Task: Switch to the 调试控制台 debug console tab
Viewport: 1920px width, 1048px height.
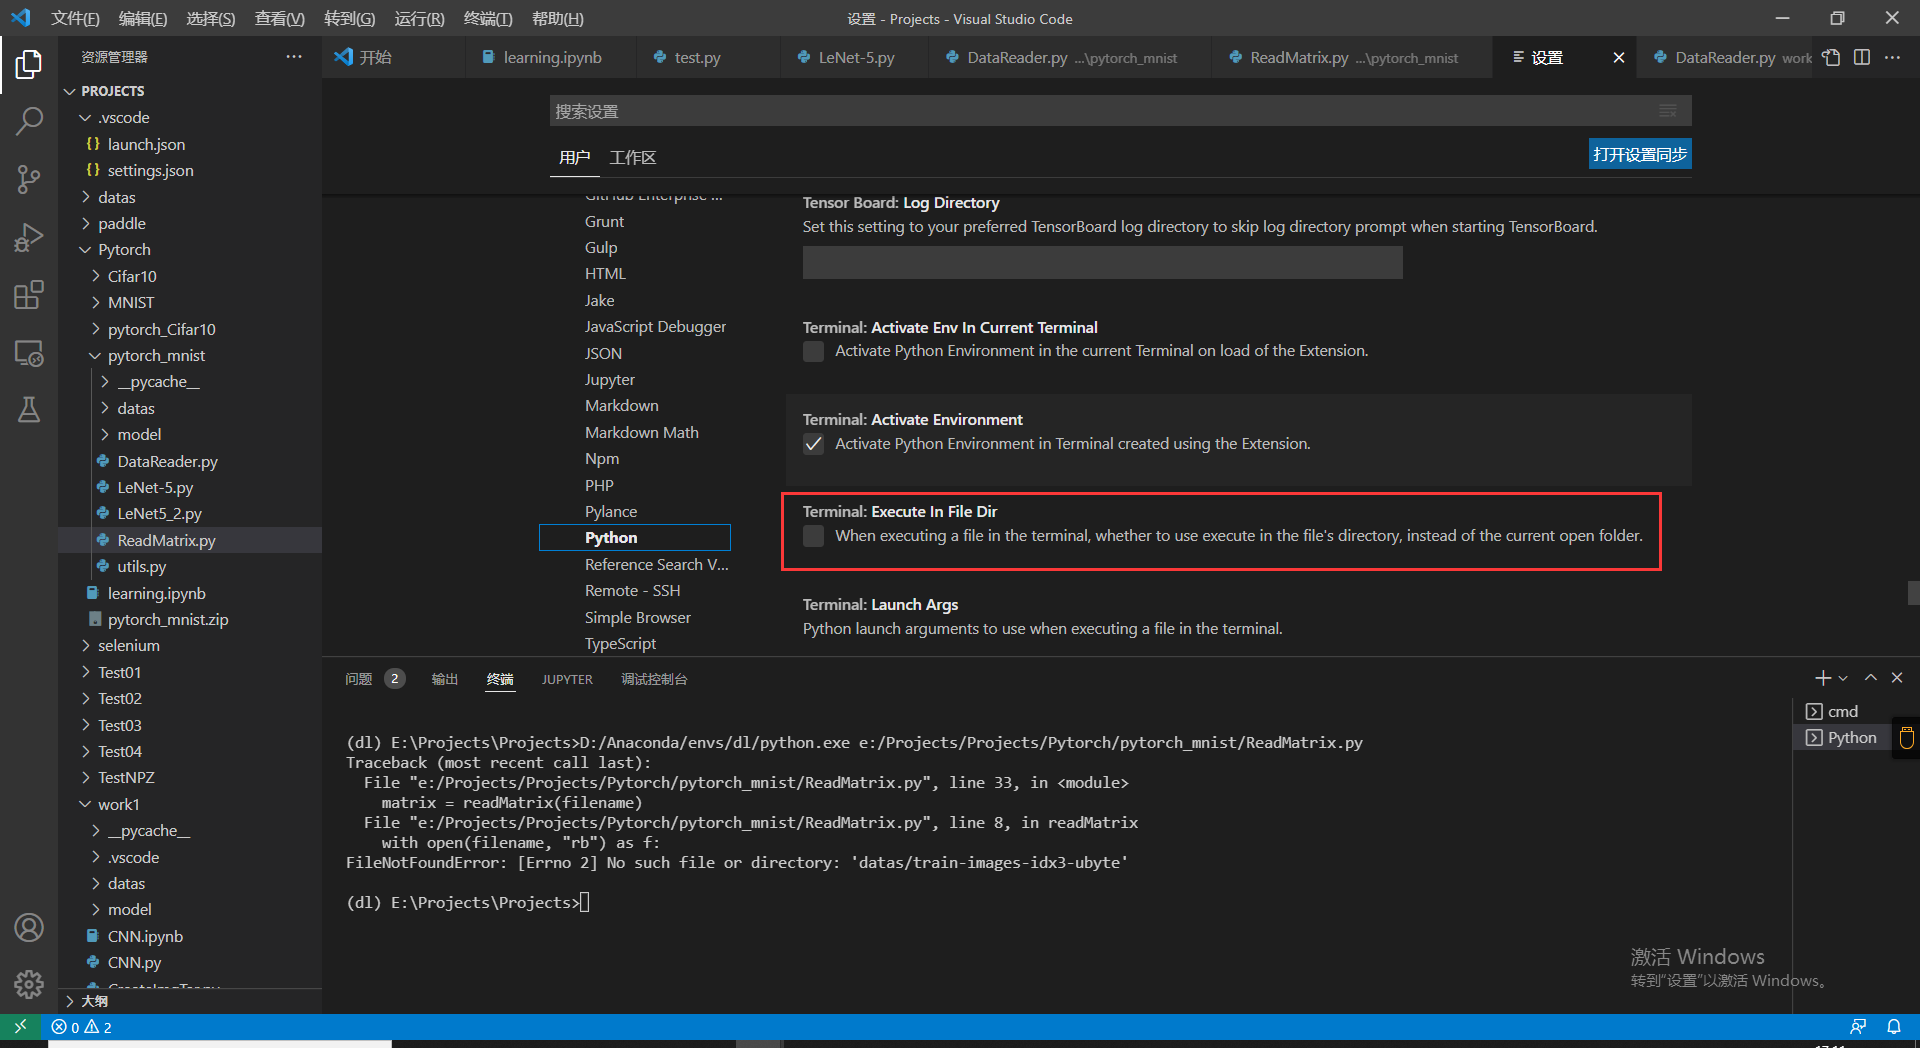Action: pos(654,679)
